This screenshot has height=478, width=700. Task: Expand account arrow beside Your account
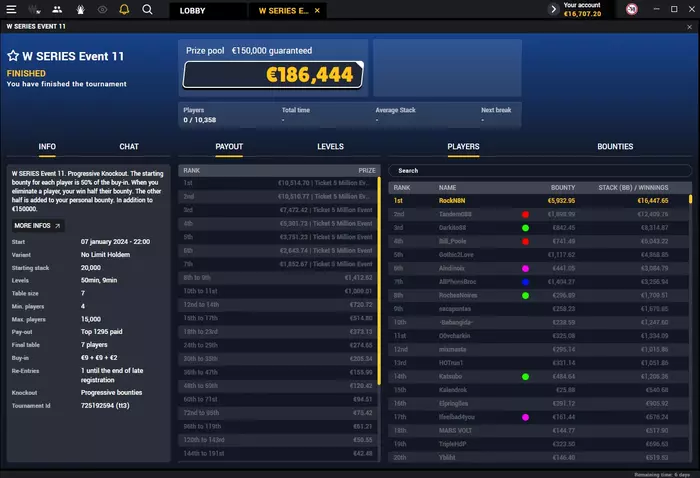click(553, 9)
